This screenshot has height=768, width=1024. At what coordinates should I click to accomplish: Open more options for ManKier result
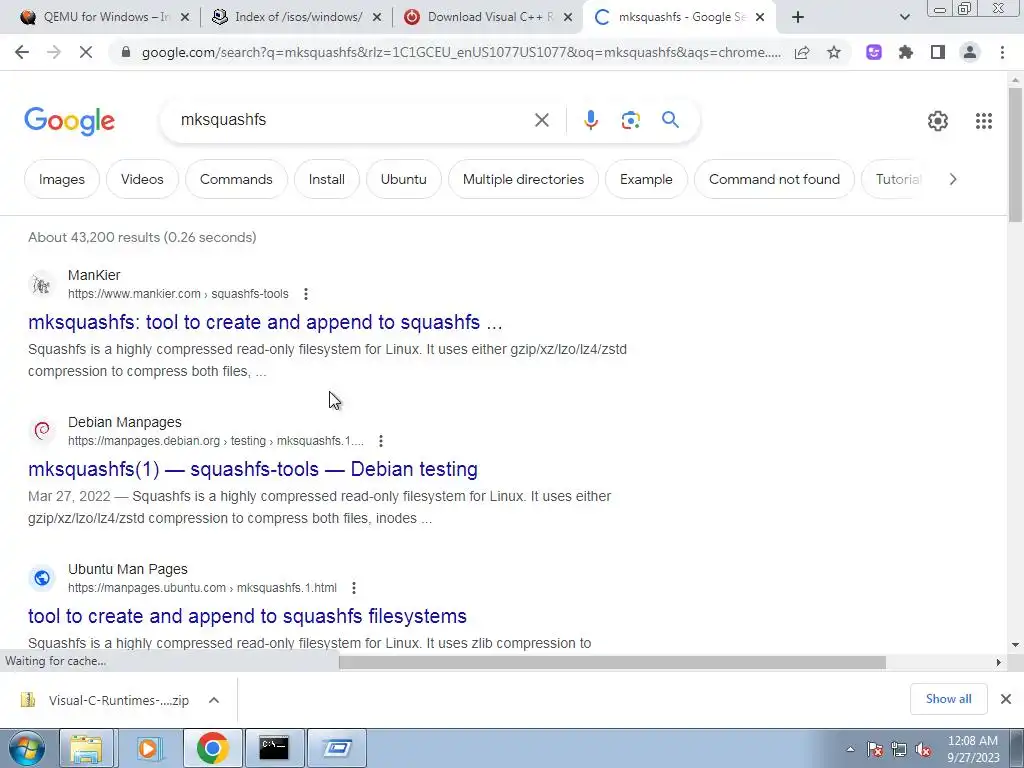306,294
